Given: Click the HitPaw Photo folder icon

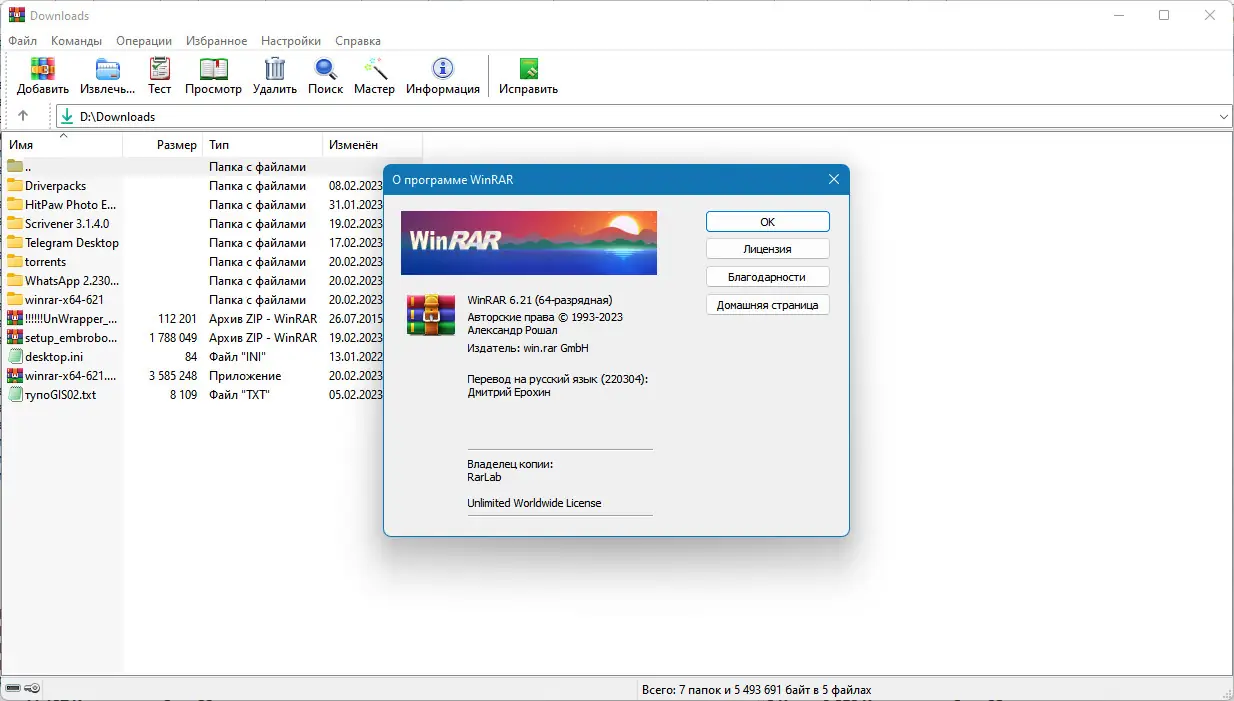Looking at the screenshot, I should [15, 205].
